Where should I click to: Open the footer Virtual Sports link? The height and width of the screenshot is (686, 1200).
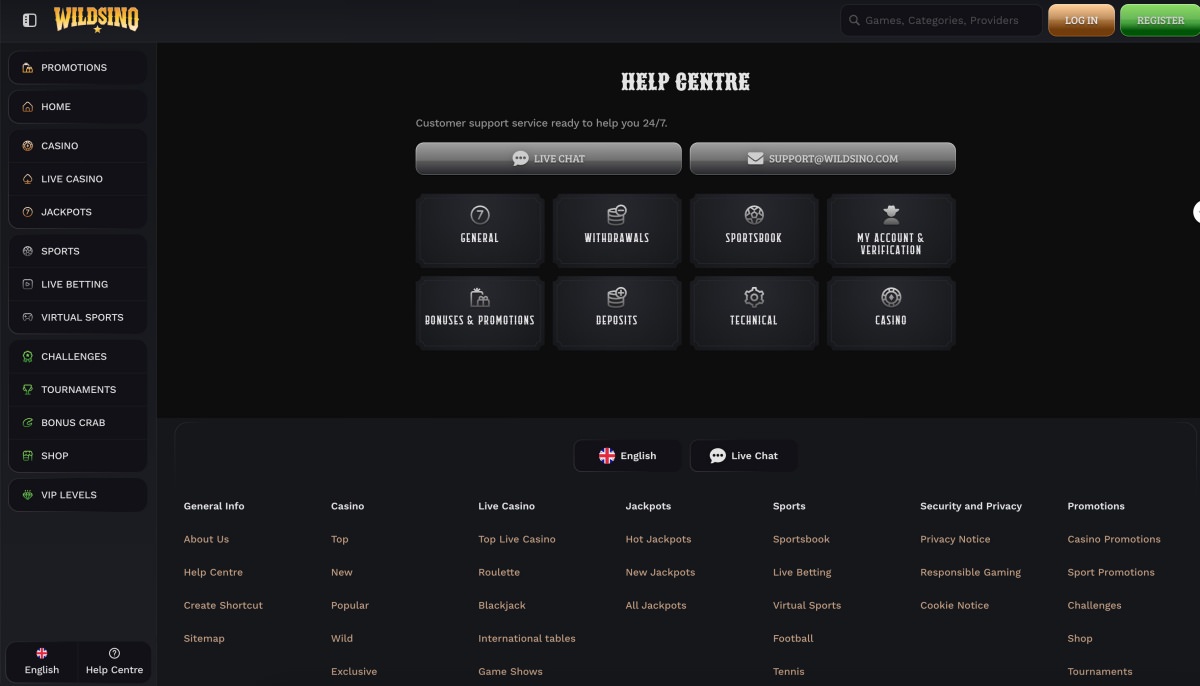(x=807, y=605)
